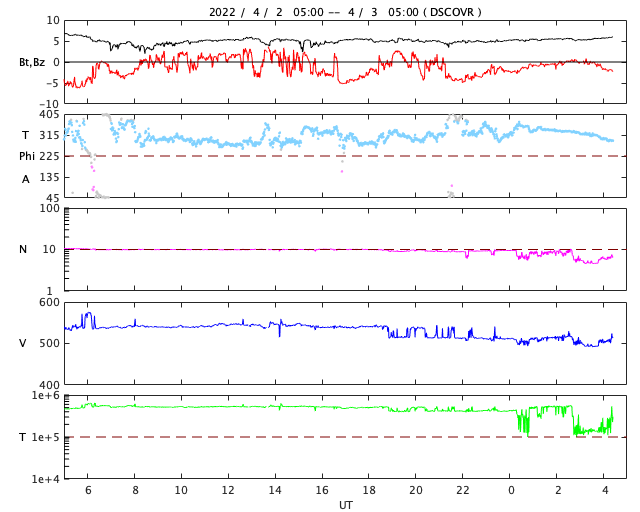This screenshot has height=512, width=640.
Task: Click the -10 tick on Bt,Bz axis
Action: (49, 104)
